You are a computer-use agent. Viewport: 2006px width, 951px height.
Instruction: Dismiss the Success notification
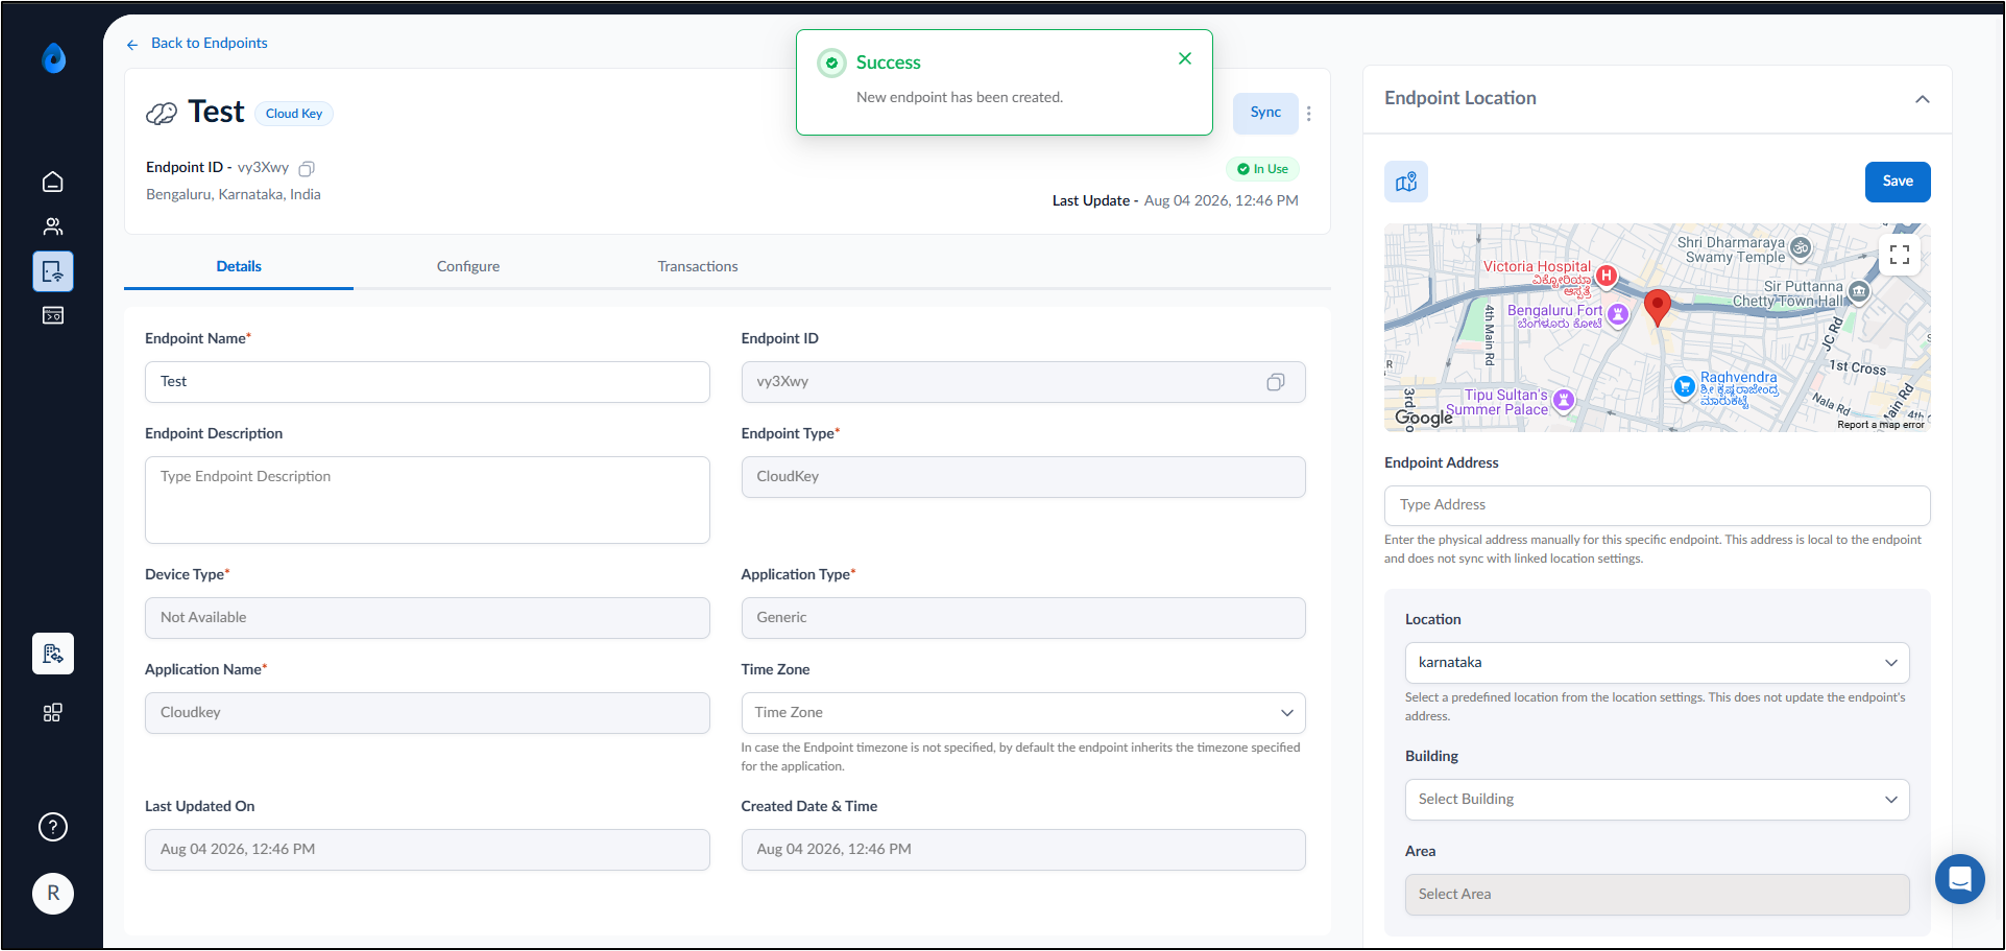1185,59
